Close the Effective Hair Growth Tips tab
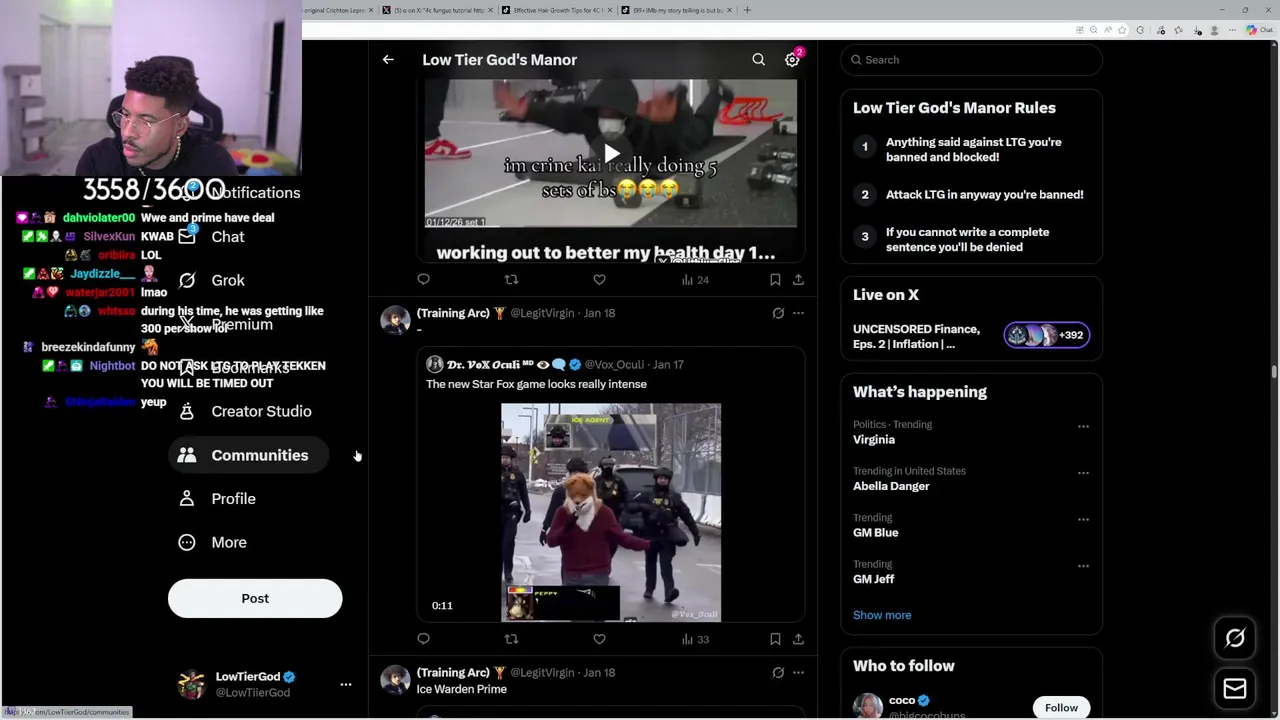 pyautogui.click(x=609, y=10)
